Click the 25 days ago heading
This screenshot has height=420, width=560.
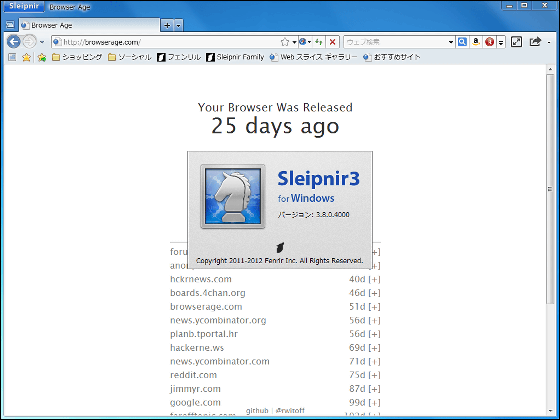[275, 126]
